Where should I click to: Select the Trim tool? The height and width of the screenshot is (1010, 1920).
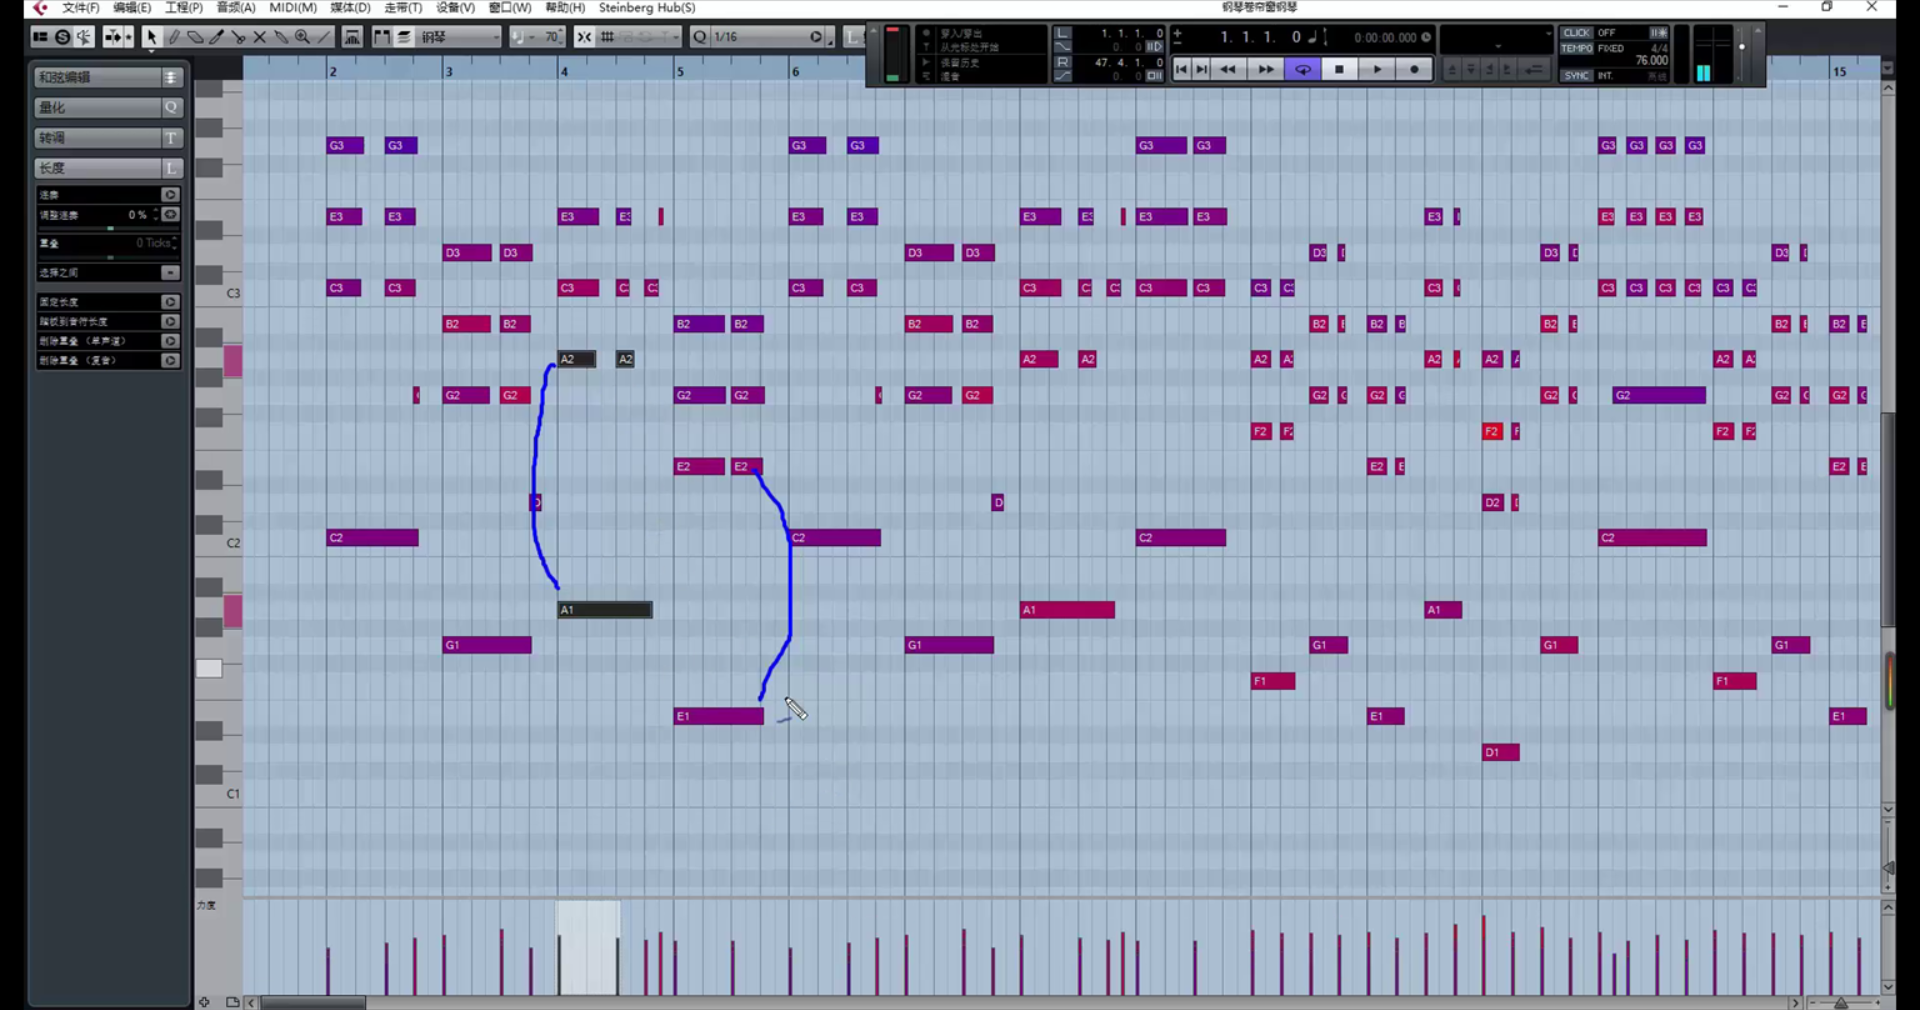(216, 37)
